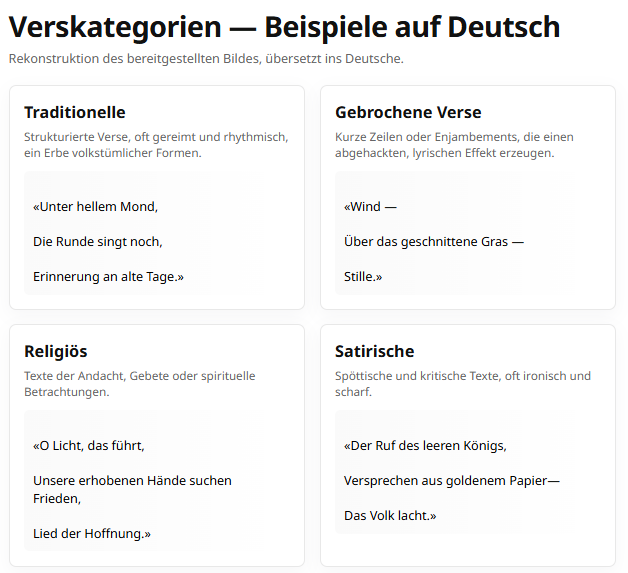Select the "Traditionelle" card heading
Viewport: 628px width, 573px height.
click(75, 112)
